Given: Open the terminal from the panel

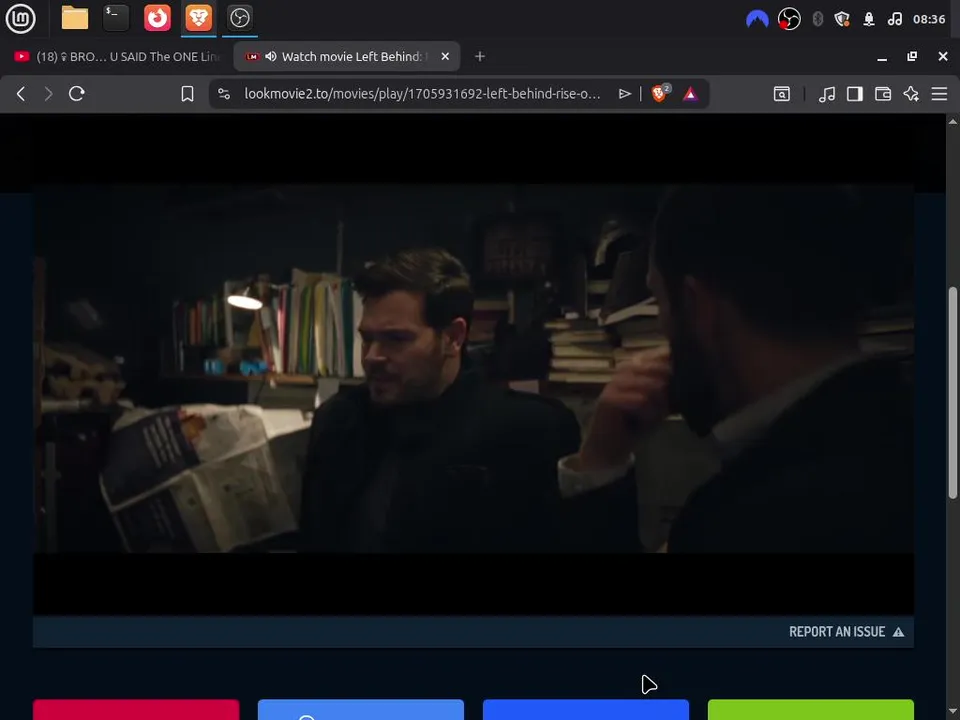Looking at the screenshot, I should point(116,18).
